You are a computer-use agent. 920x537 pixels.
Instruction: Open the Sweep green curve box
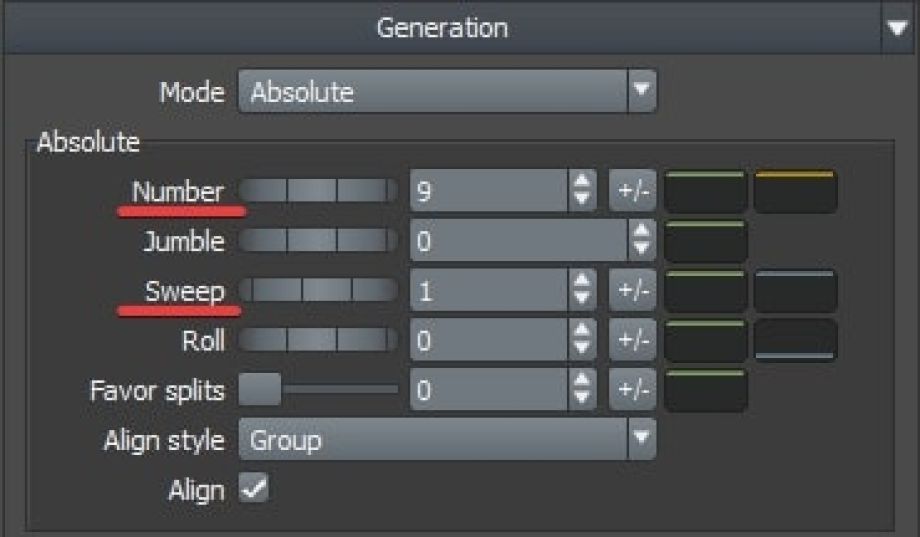point(705,290)
